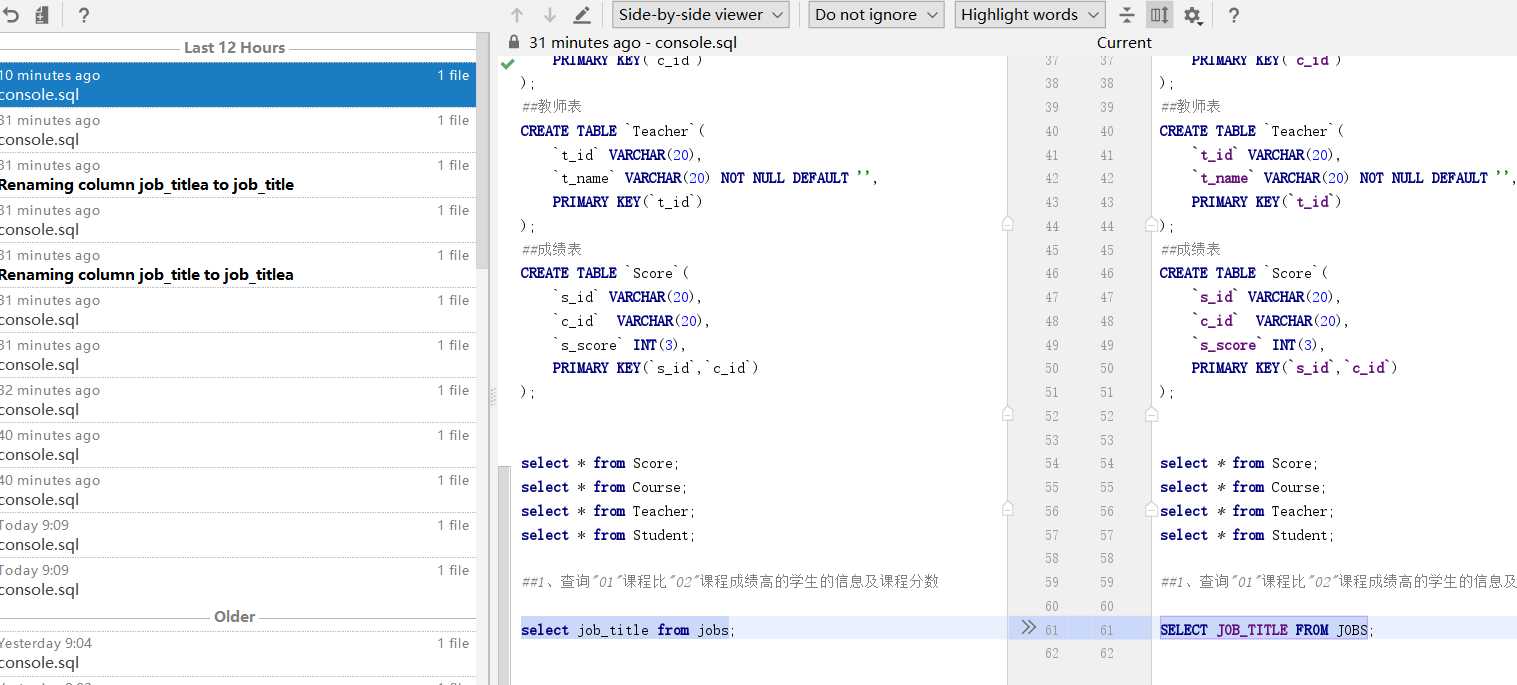Click 'select * from Score;' in right pane
The height and width of the screenshot is (685, 1517).
coord(1239,463)
